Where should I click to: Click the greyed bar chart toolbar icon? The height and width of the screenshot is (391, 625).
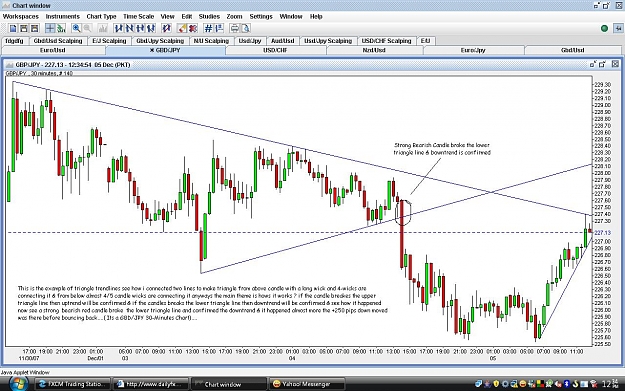point(102,28)
